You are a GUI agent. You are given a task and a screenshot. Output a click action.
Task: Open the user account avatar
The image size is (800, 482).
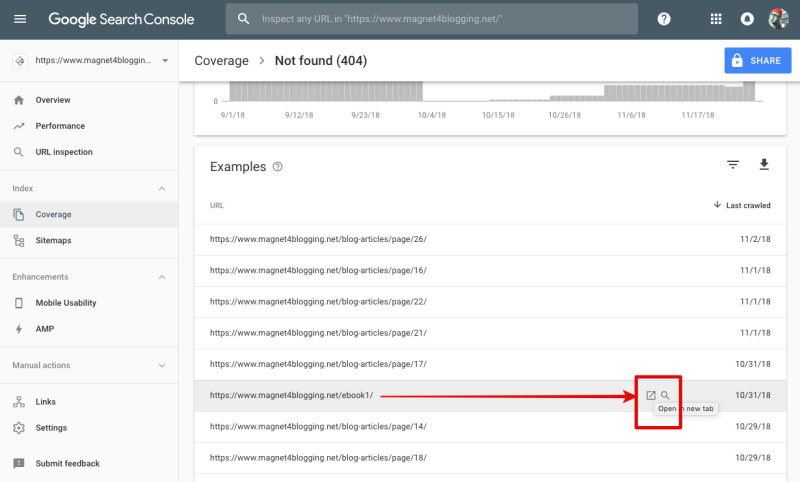click(778, 19)
